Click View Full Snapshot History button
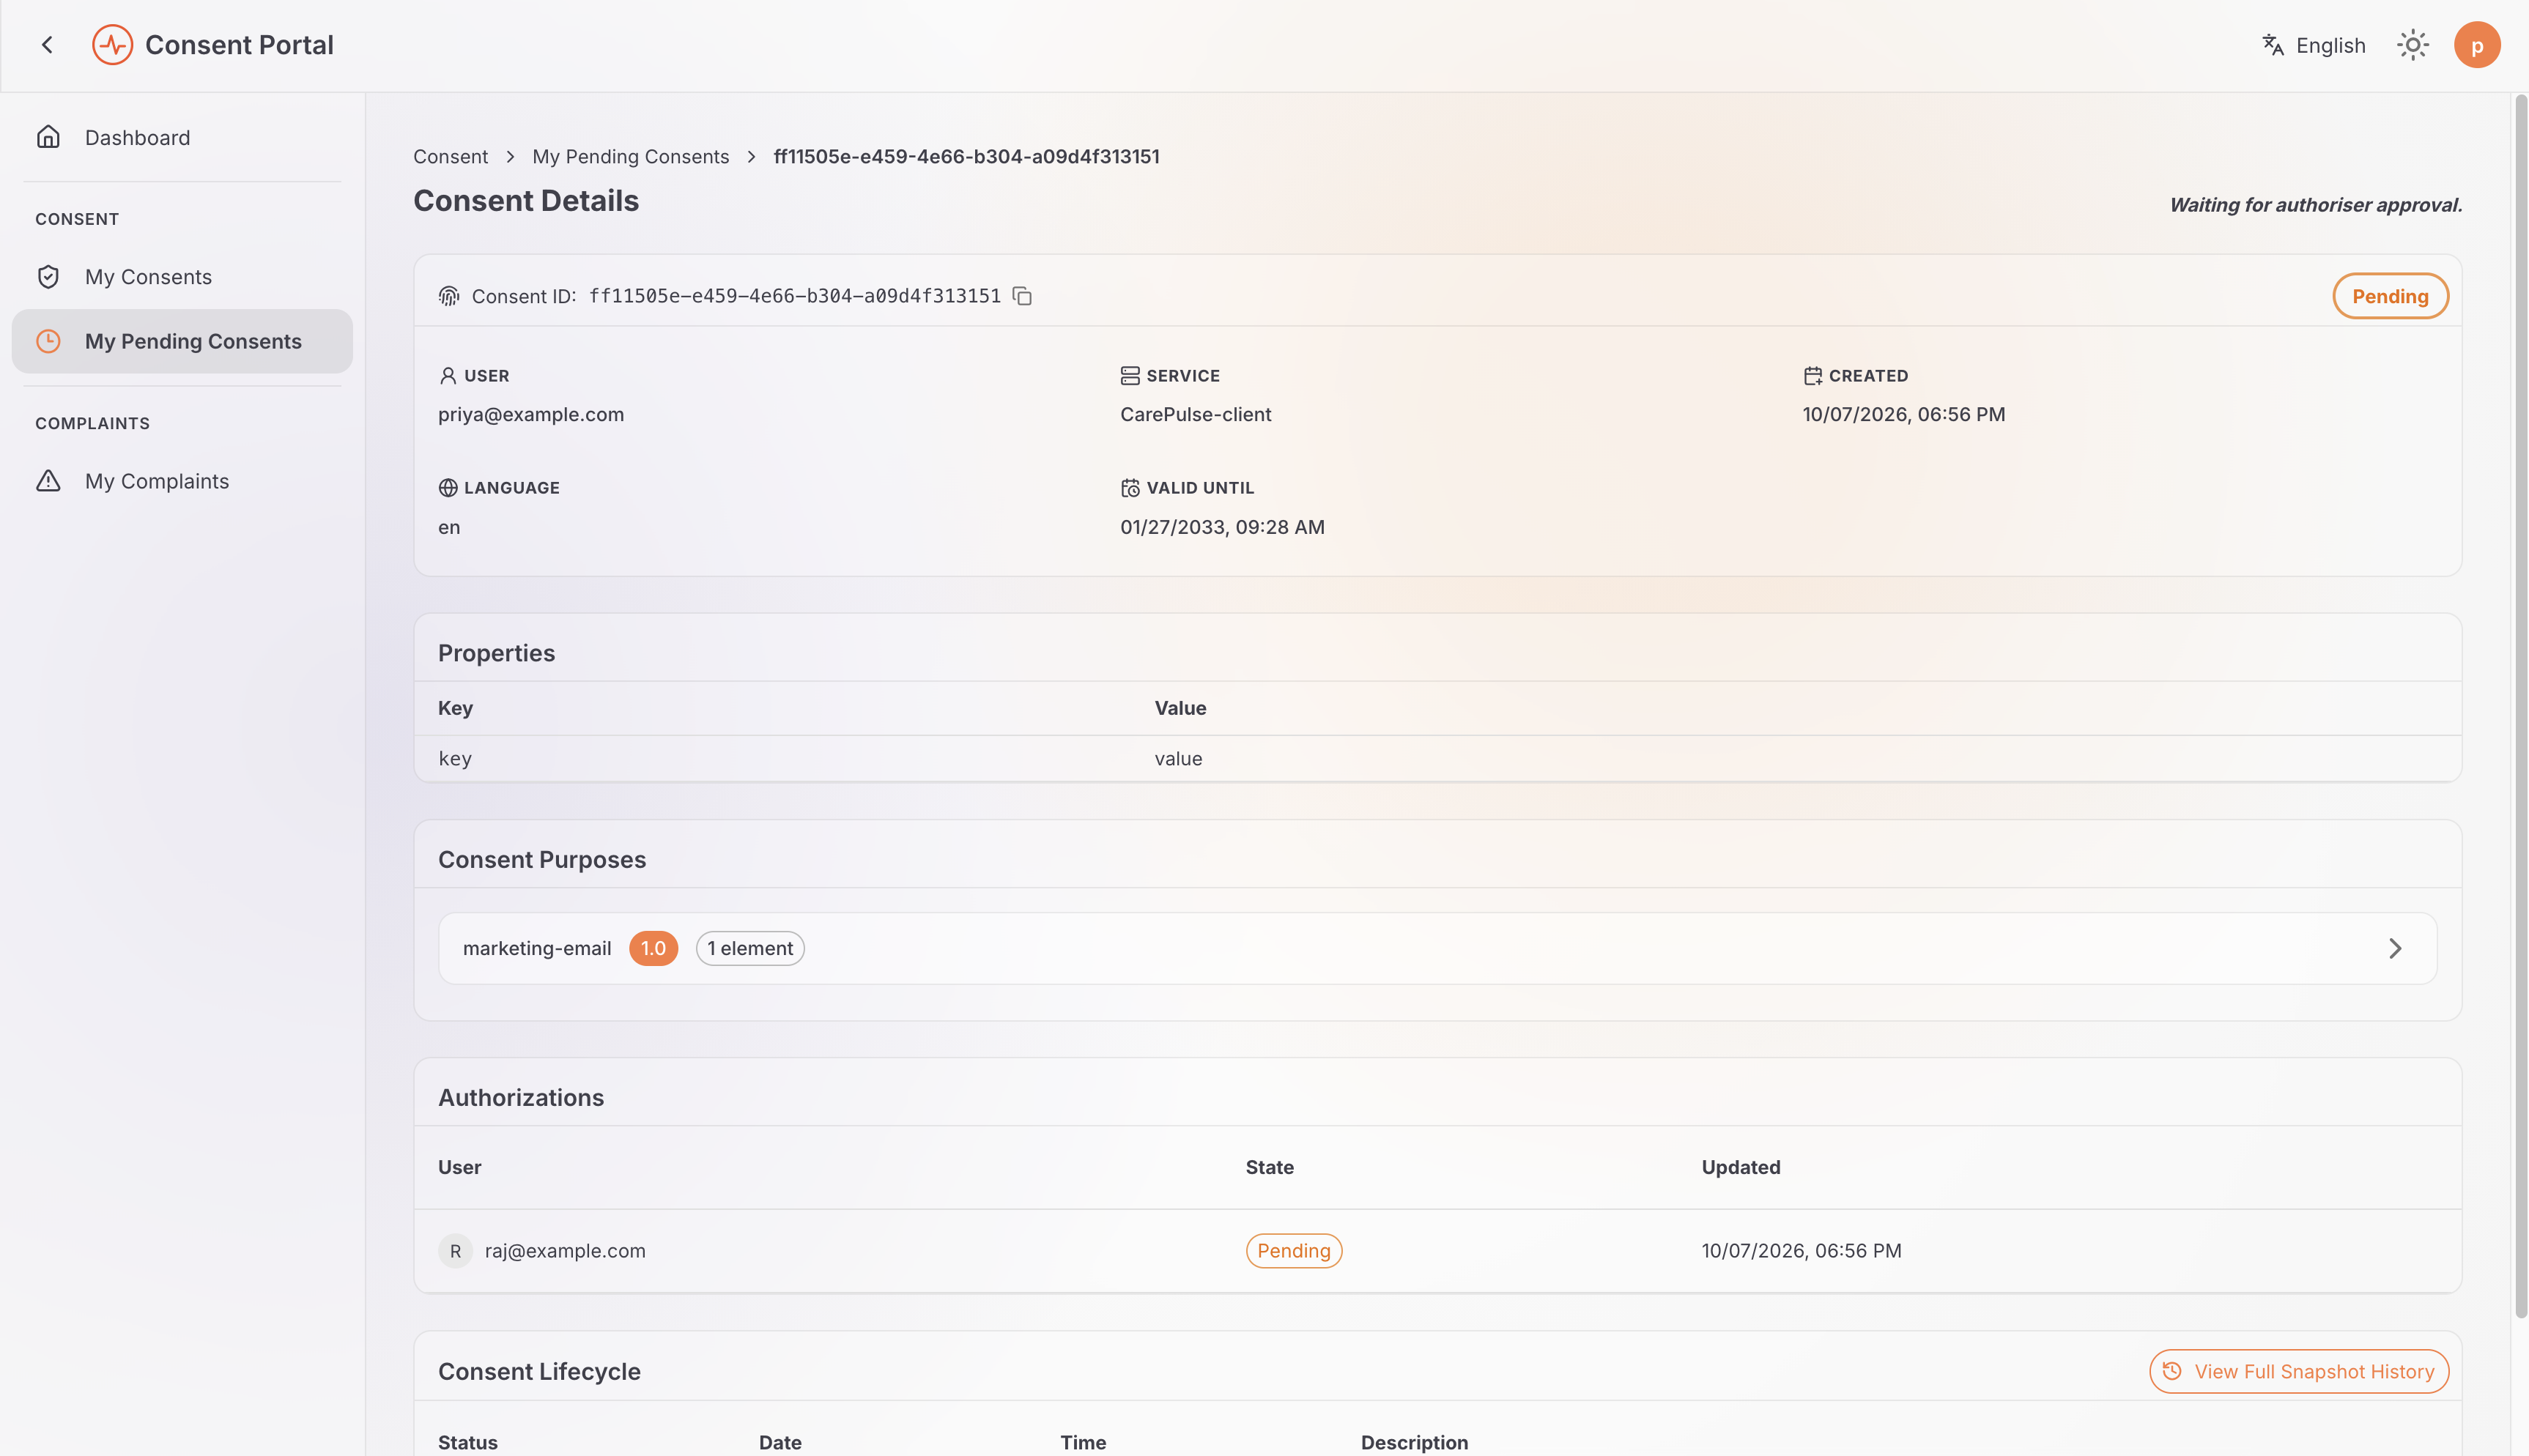The image size is (2529, 1456). [2298, 1371]
